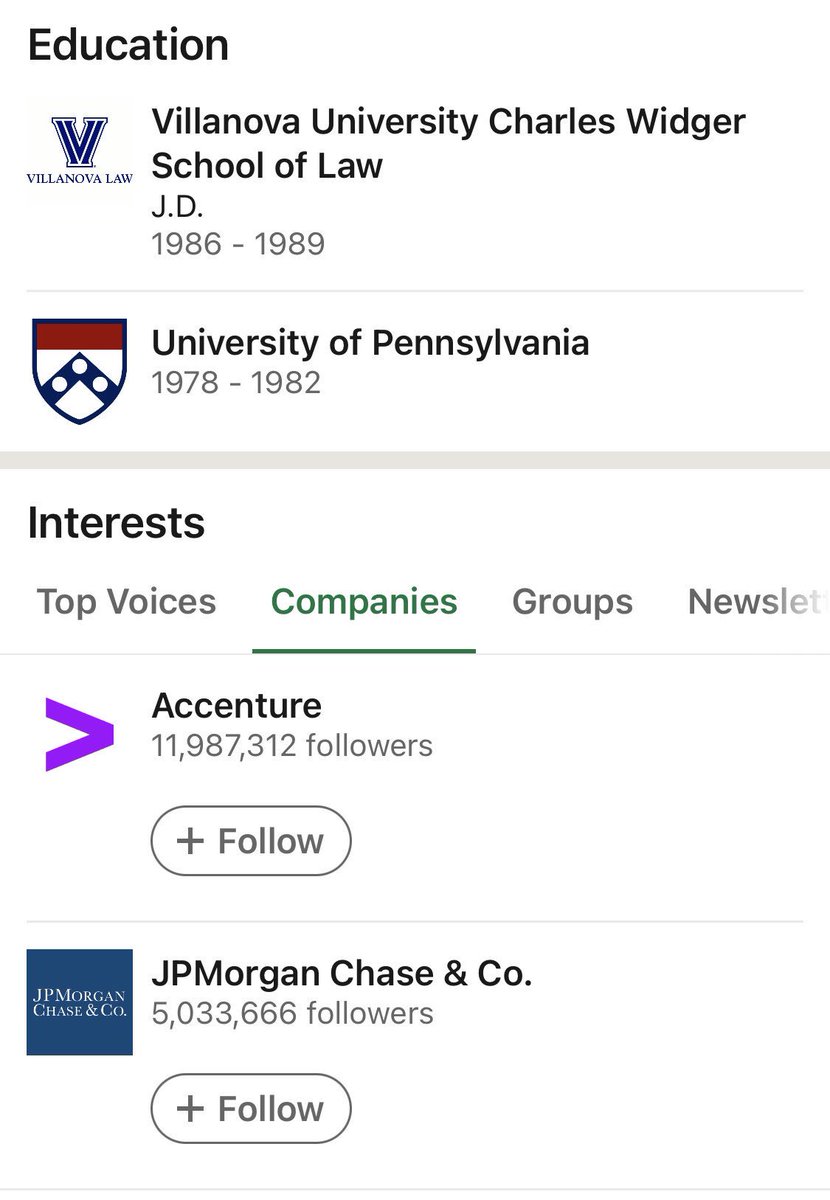Tap the J.D. degree line
Screen dimensions: 830x1200
coord(179,206)
